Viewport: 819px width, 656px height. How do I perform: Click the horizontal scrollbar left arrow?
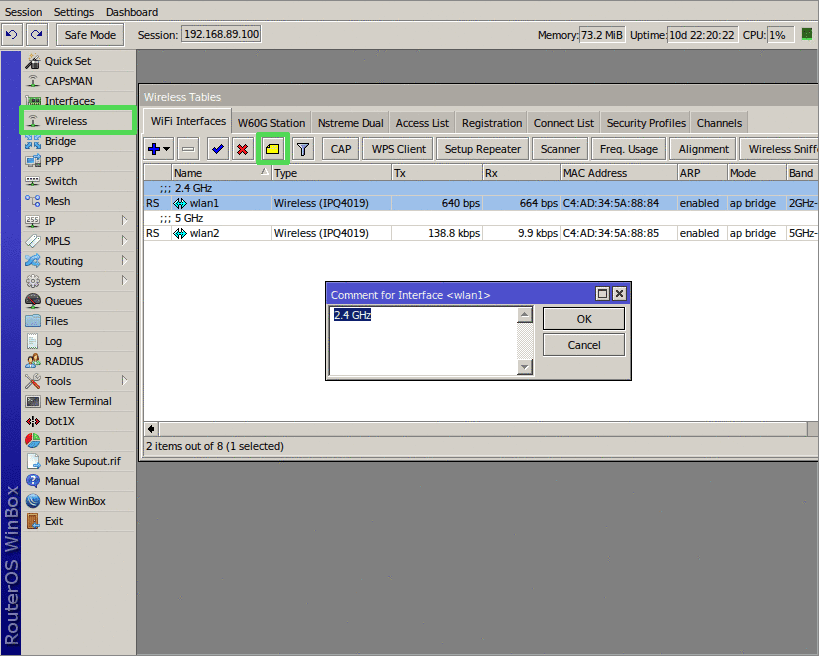[x=151, y=429]
